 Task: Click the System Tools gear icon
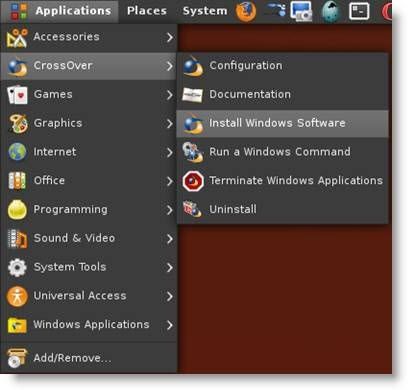click(17, 267)
